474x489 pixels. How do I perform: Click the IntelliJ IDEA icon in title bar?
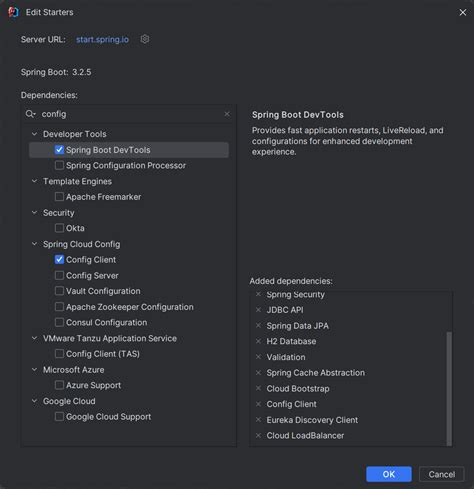[14, 12]
